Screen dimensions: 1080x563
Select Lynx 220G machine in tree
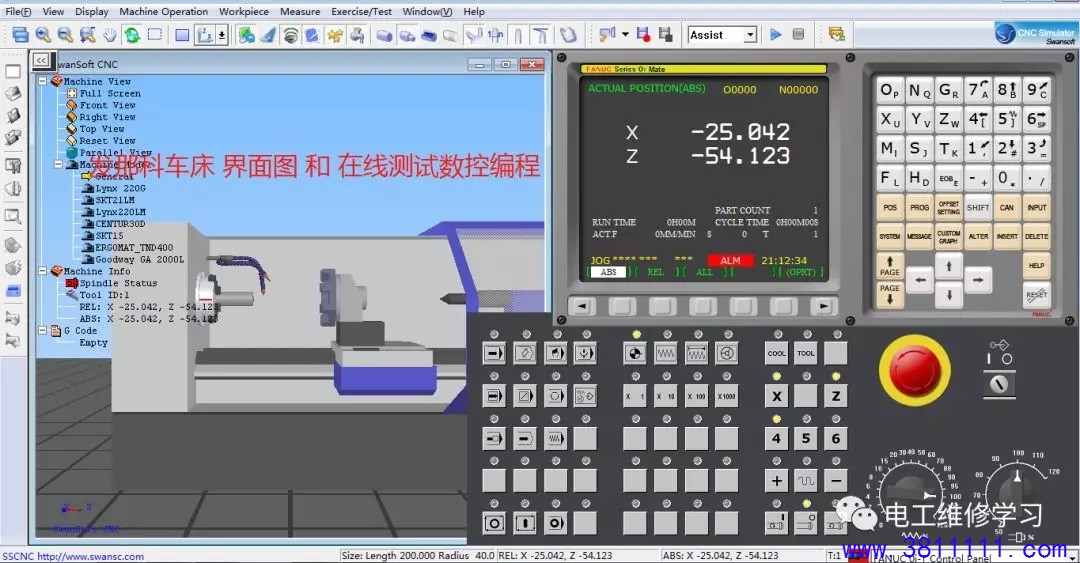[121, 188]
